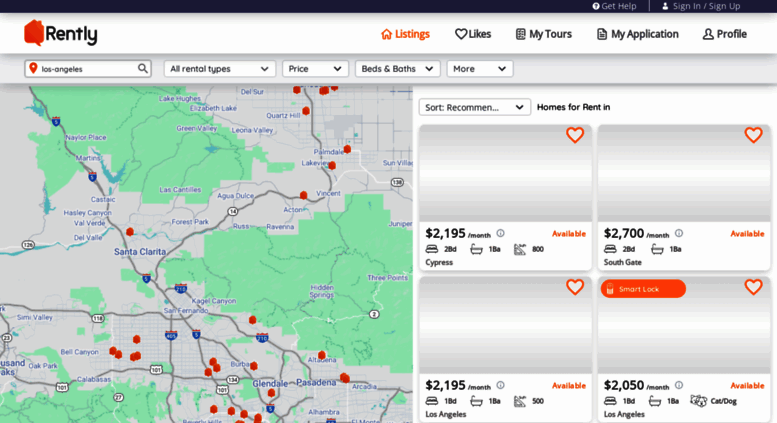This screenshot has height=423, width=777.
Task: Click the Smart Lock badge
Action: tap(643, 289)
